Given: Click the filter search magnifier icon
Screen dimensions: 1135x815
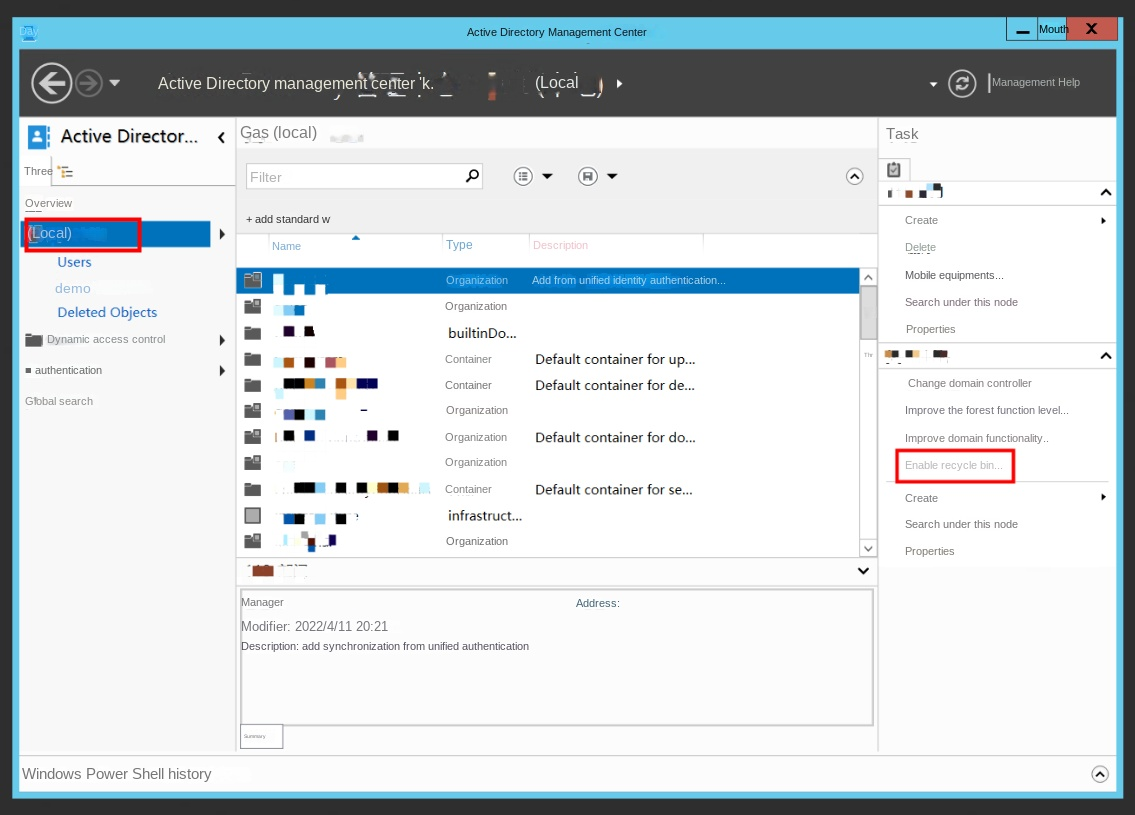Looking at the screenshot, I should tap(472, 176).
